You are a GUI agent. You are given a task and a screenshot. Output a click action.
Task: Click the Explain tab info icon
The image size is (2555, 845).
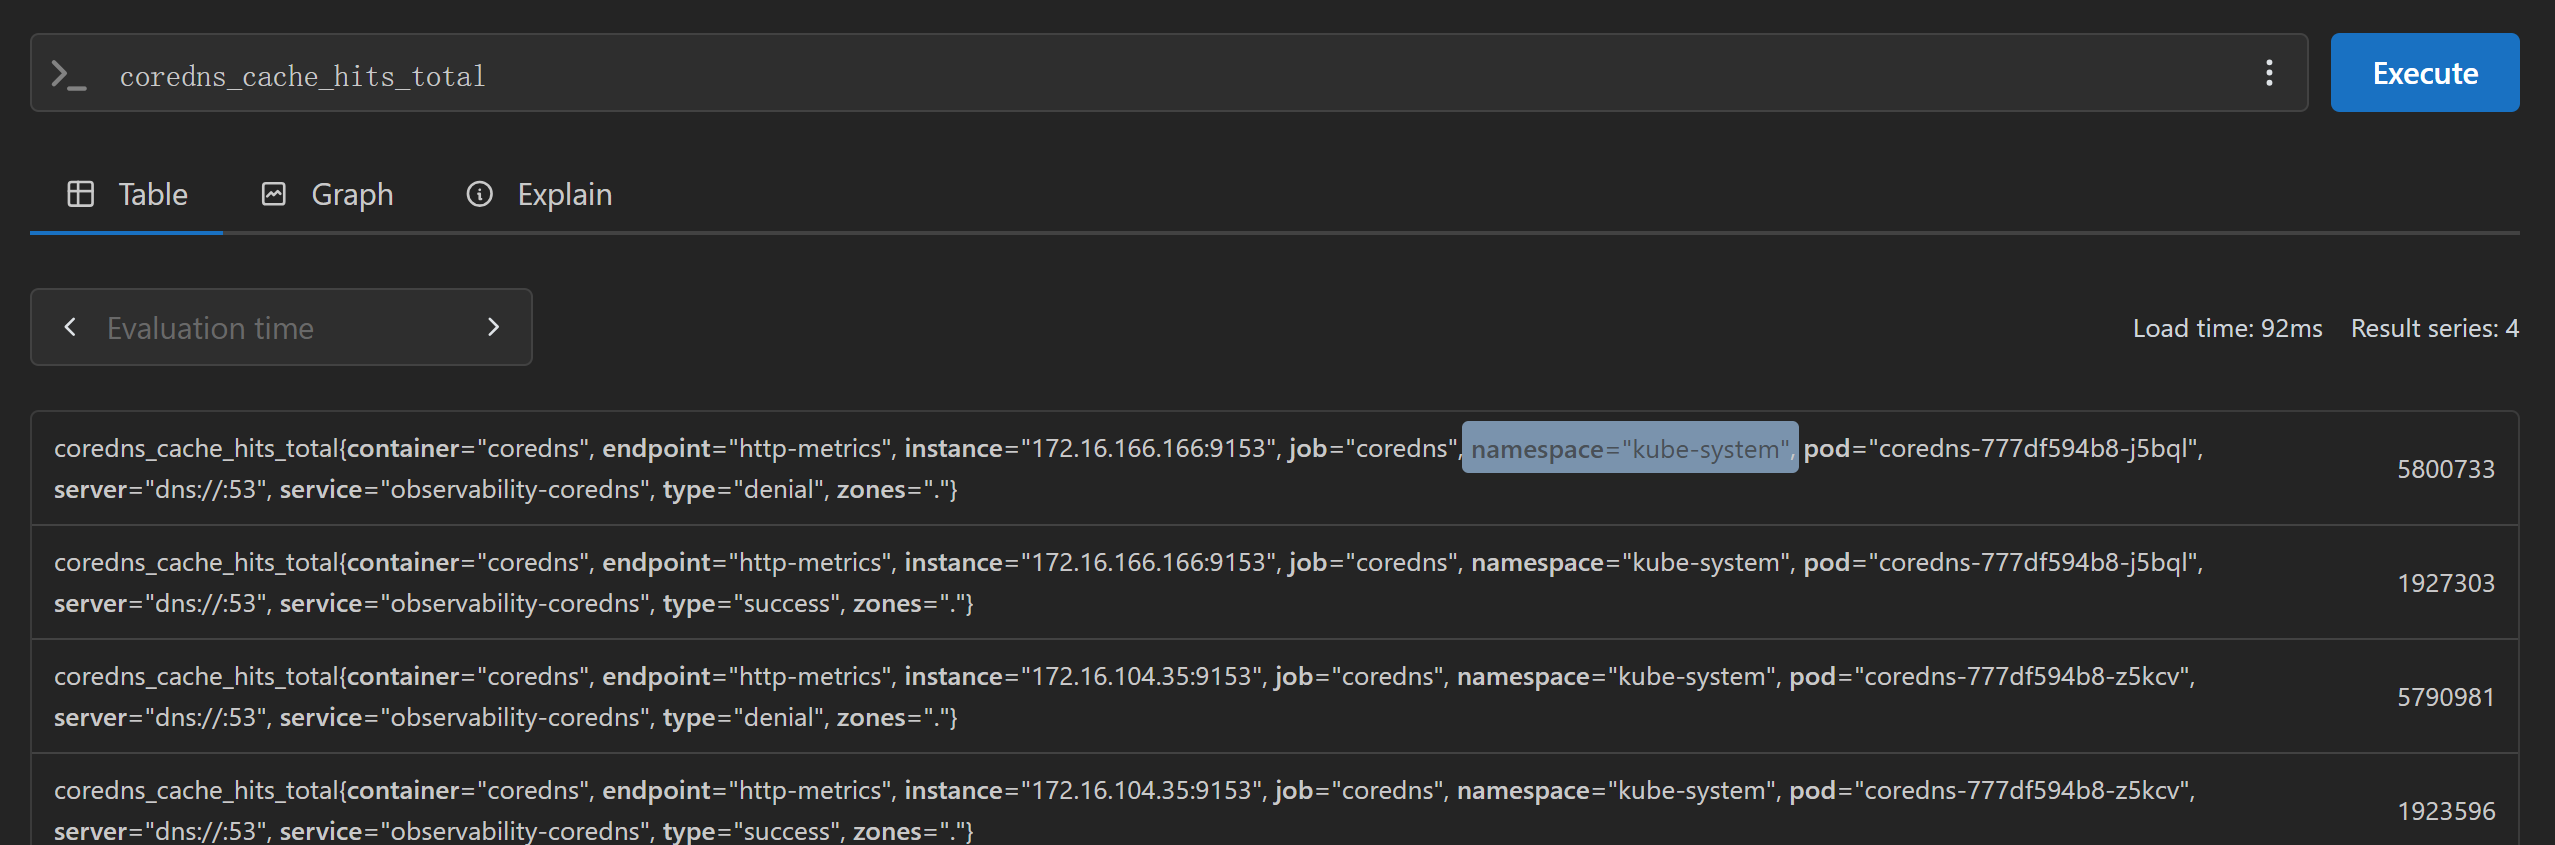(x=480, y=194)
